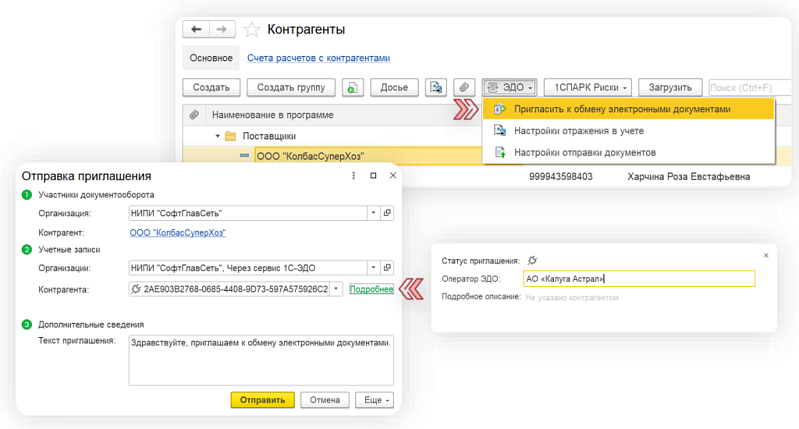
Task: Close the Отправка приглашения dialog
Action: (x=392, y=175)
